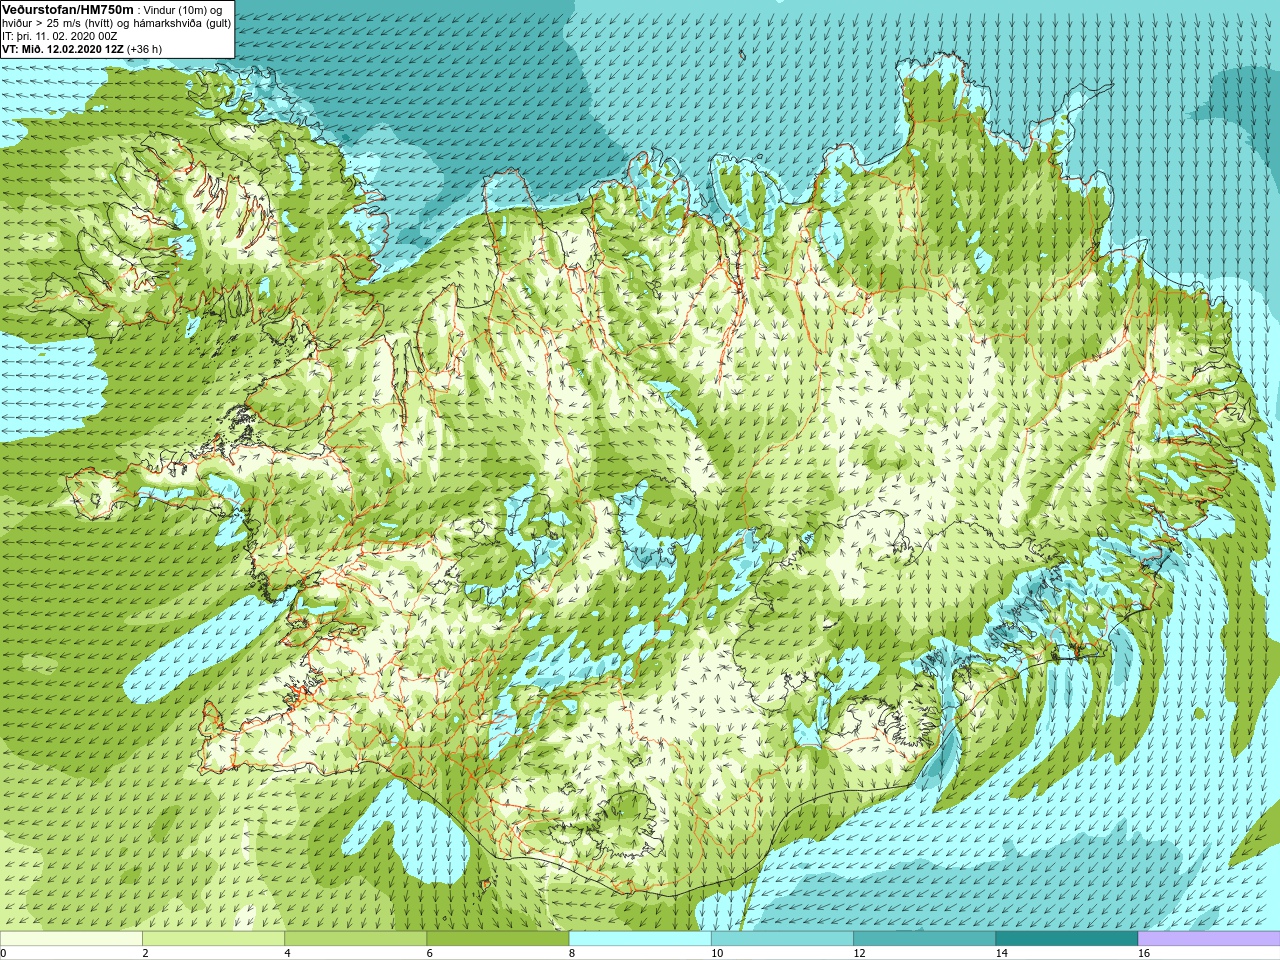Click the light cyan 8–10 m/s legend swatch
This screenshot has height=960, width=1280.
[x=640, y=938]
